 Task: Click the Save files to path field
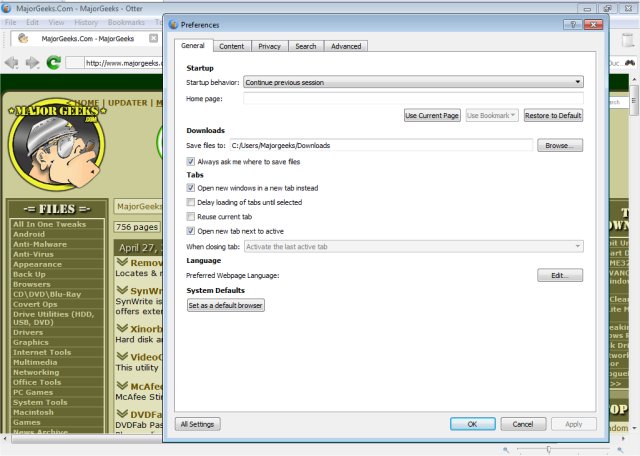pyautogui.click(x=381, y=145)
